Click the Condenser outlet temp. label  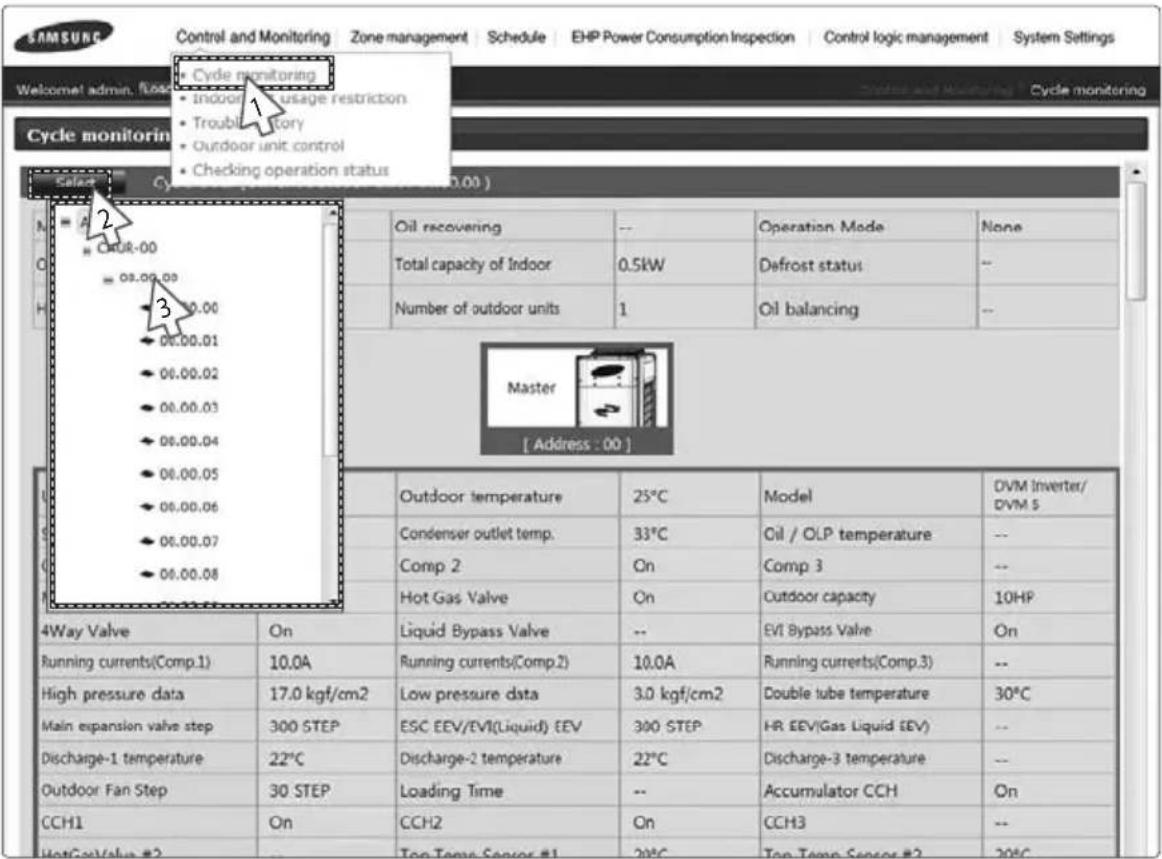pyautogui.click(x=477, y=534)
